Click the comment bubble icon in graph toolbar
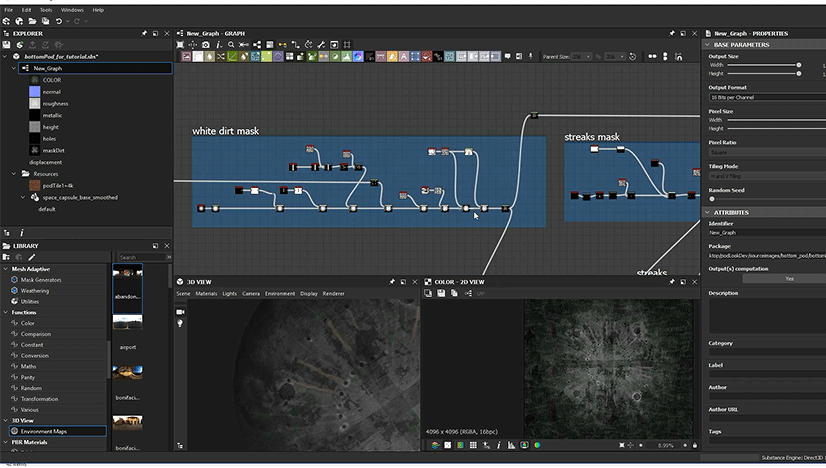The height and width of the screenshot is (468, 826). pyautogui.click(x=507, y=56)
